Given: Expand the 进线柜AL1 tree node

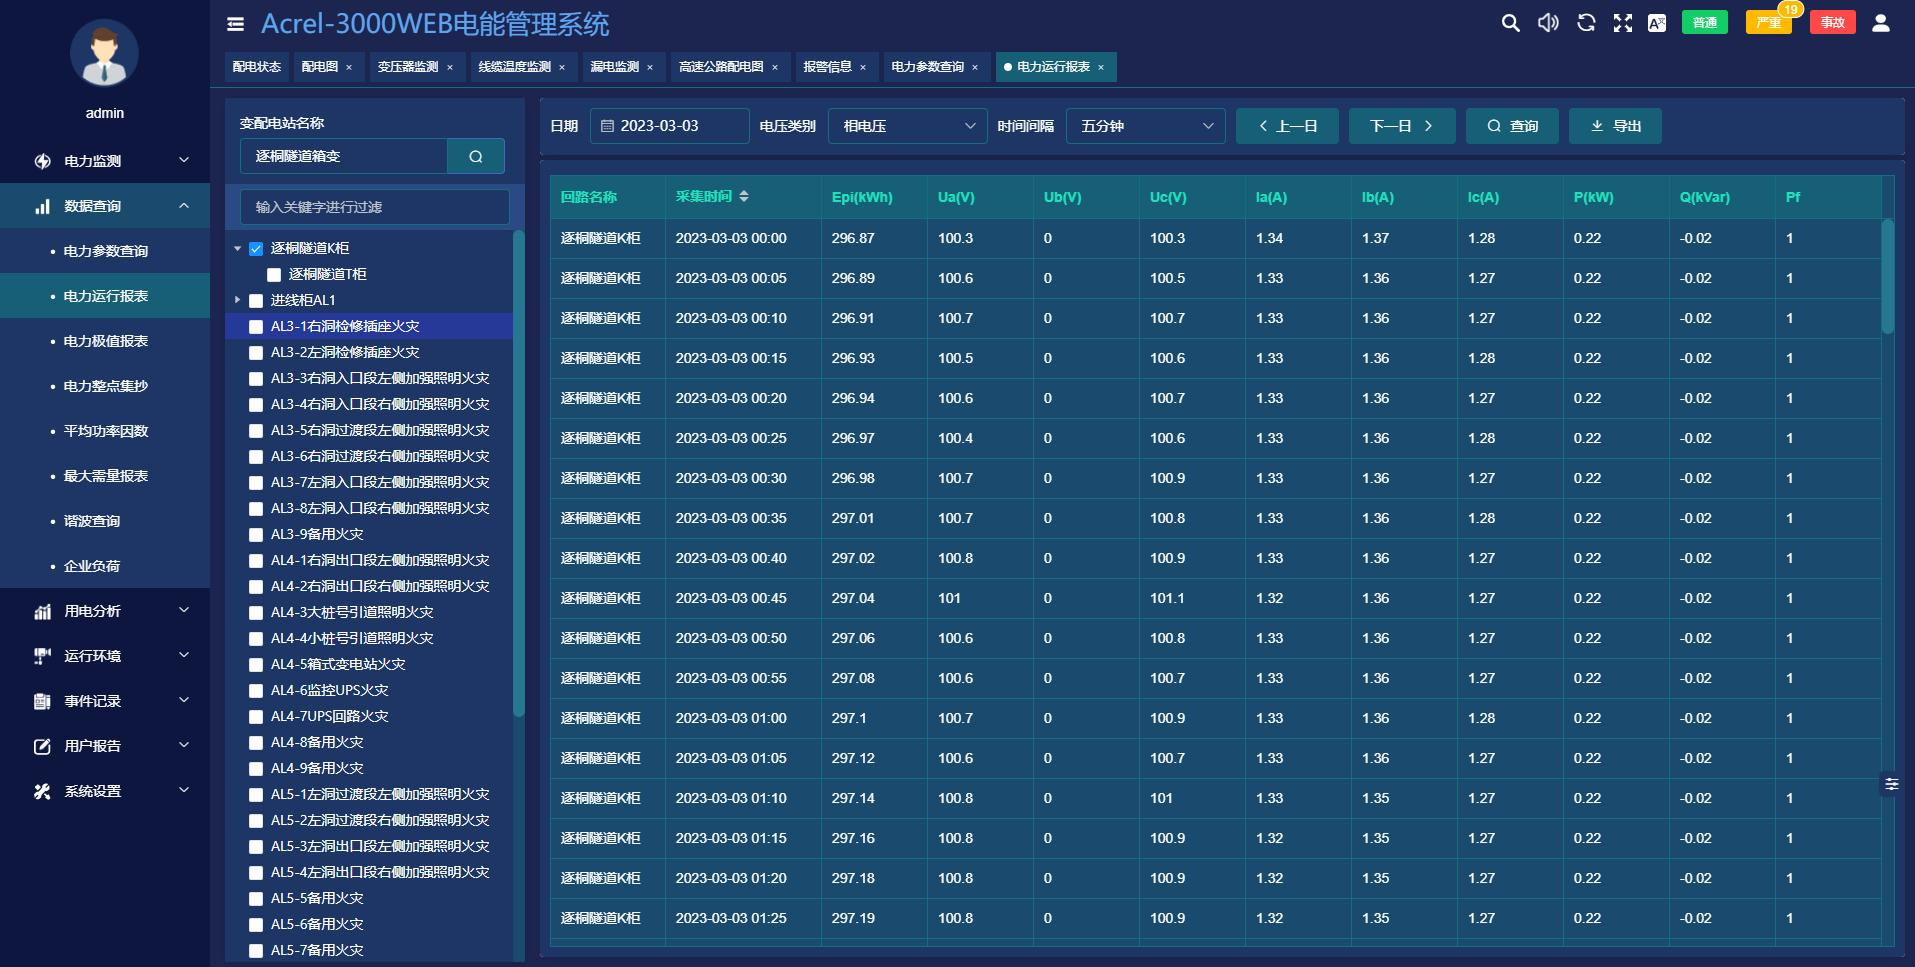Looking at the screenshot, I should pos(238,300).
